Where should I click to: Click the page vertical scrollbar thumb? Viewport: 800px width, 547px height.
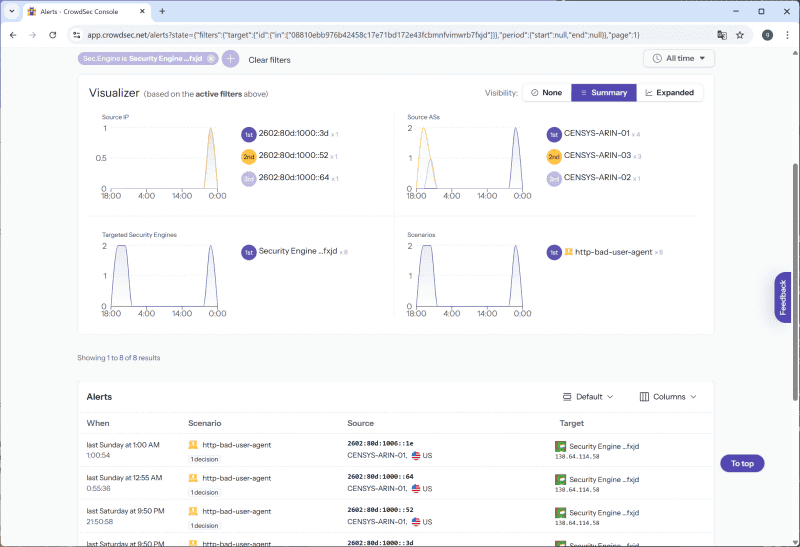(x=795, y=282)
